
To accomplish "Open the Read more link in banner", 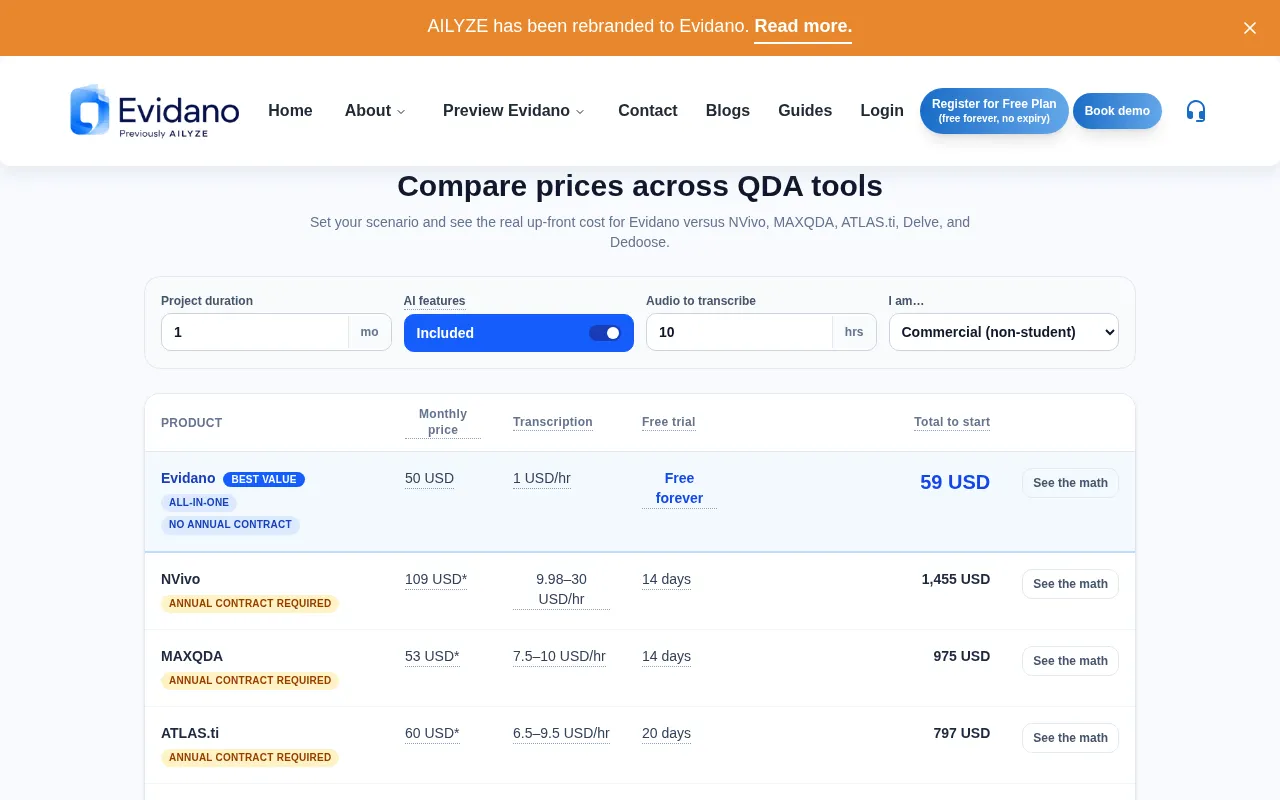I will (x=803, y=27).
